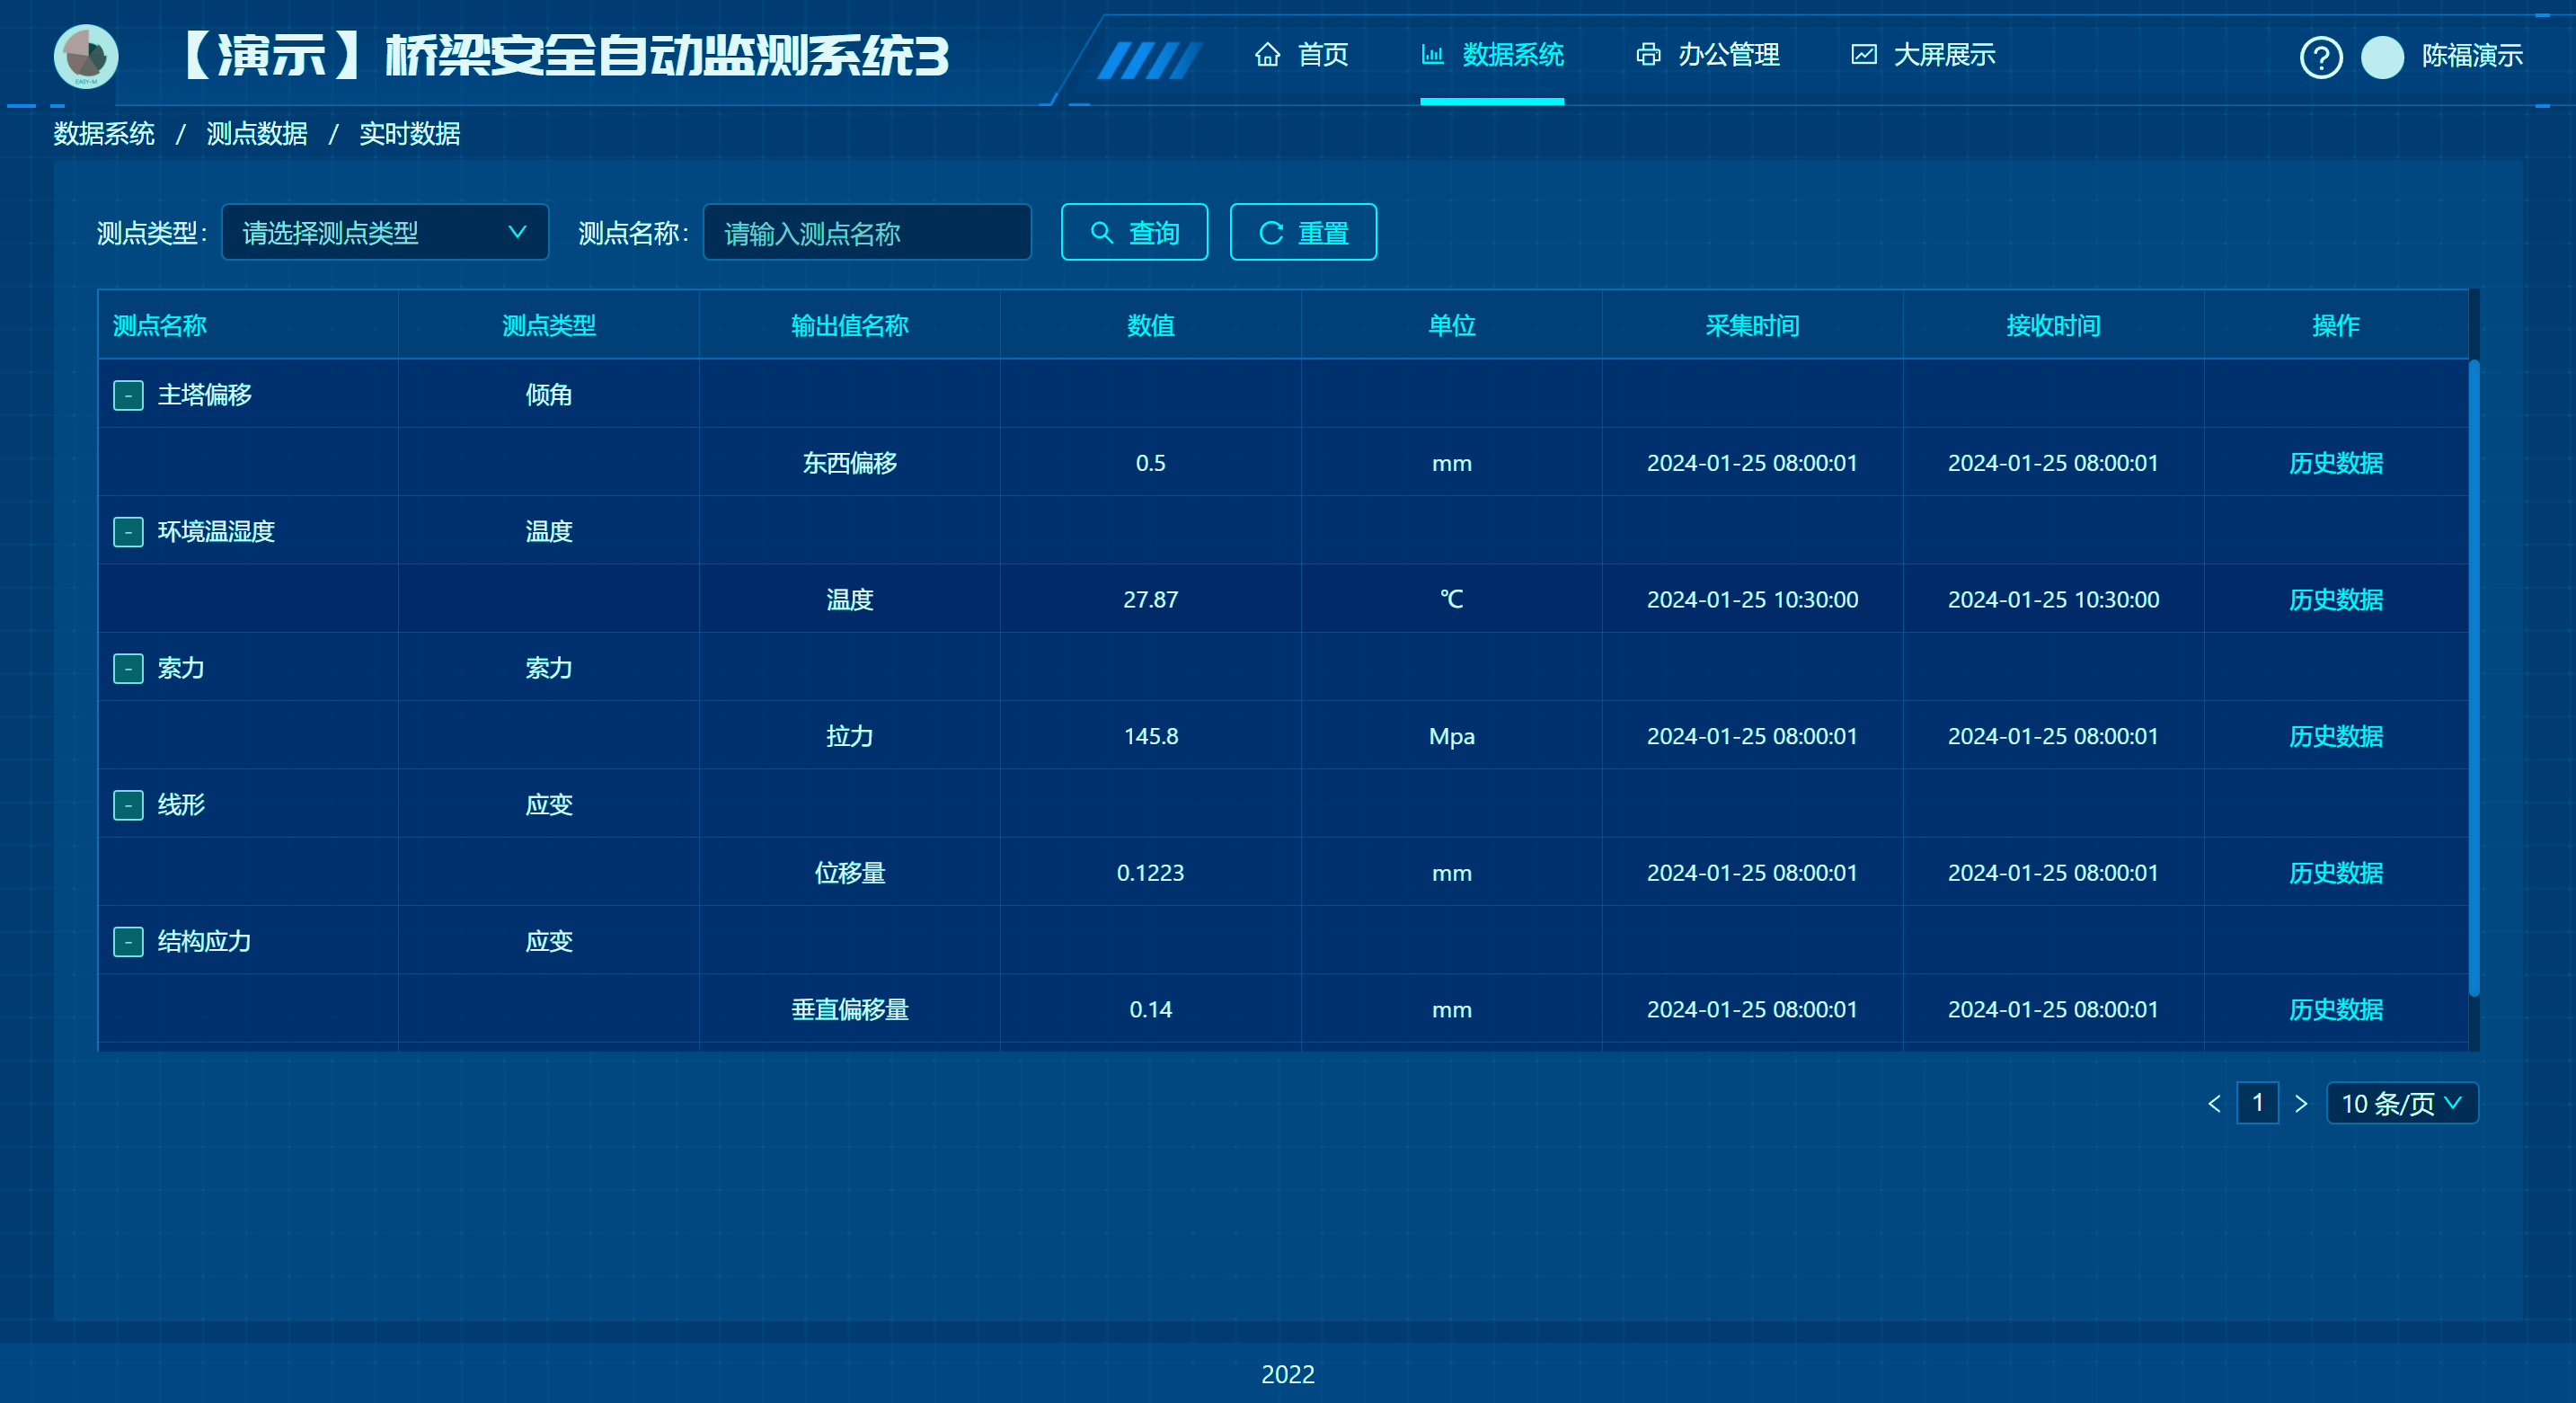Open the 10 条/页 page size dropdown
The width and height of the screenshot is (2576, 1403).
(x=2402, y=1103)
